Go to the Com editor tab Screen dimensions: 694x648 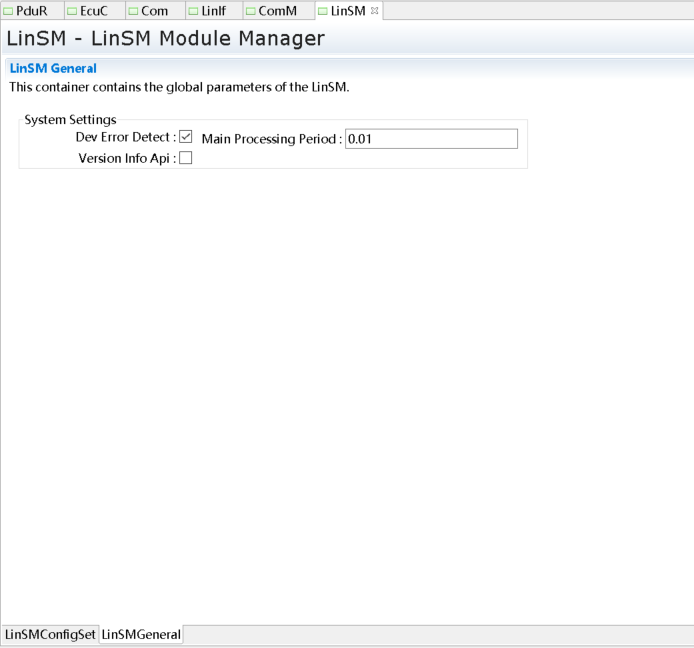pyautogui.click(x=154, y=11)
